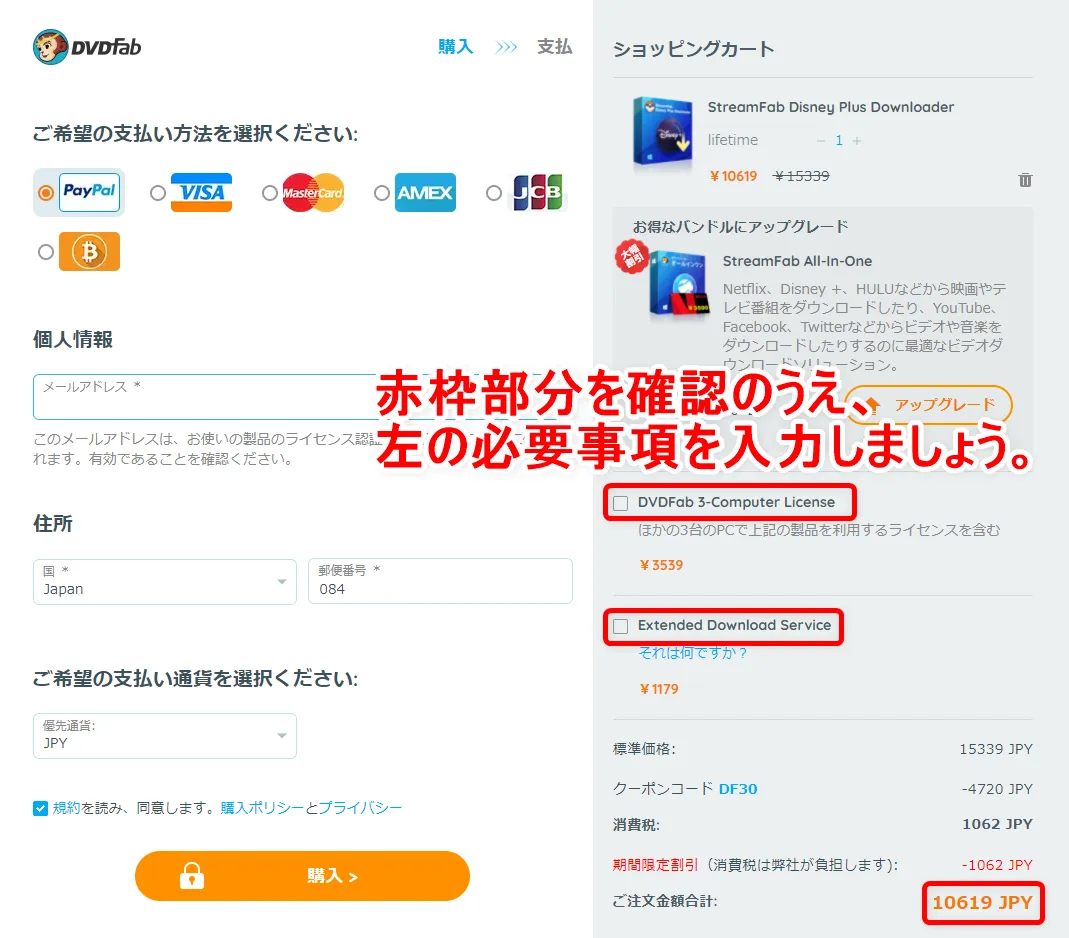Screen dimensions: 1069x938
Task: Decrease quantity with the minus stepper
Action: coord(821,140)
